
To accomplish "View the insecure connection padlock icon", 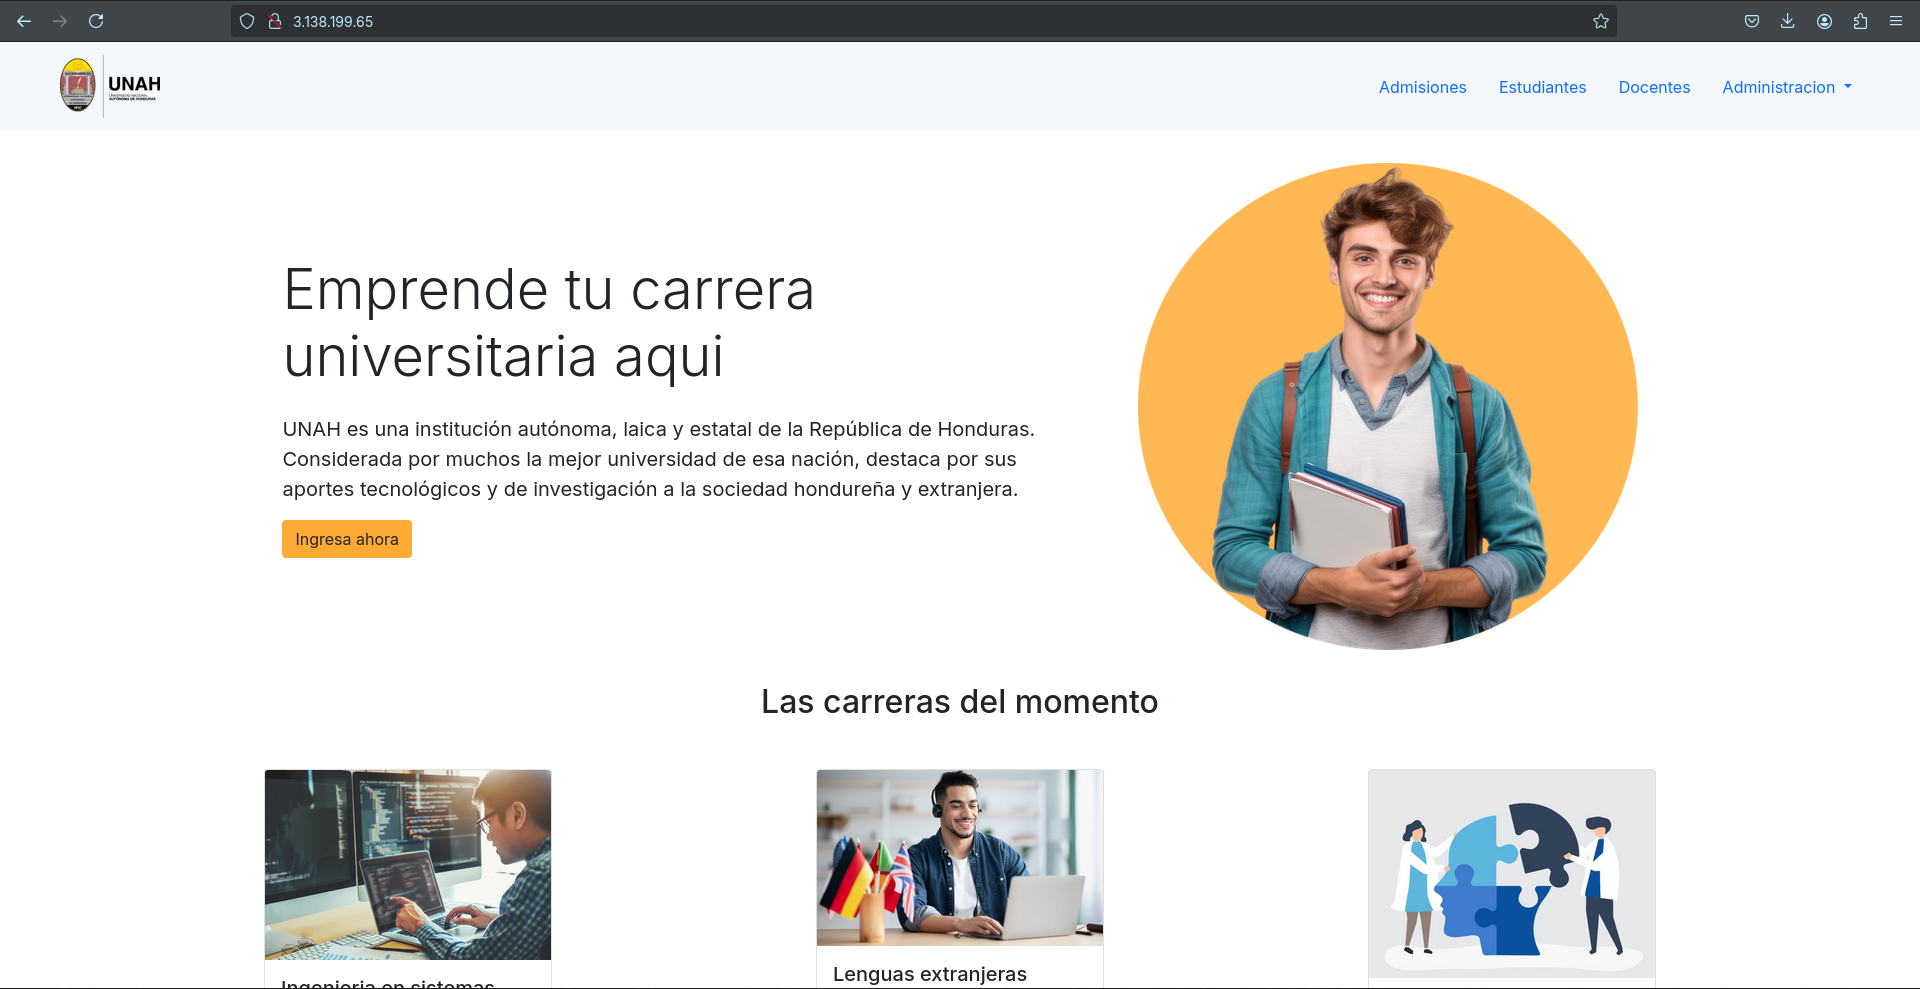I will [275, 21].
